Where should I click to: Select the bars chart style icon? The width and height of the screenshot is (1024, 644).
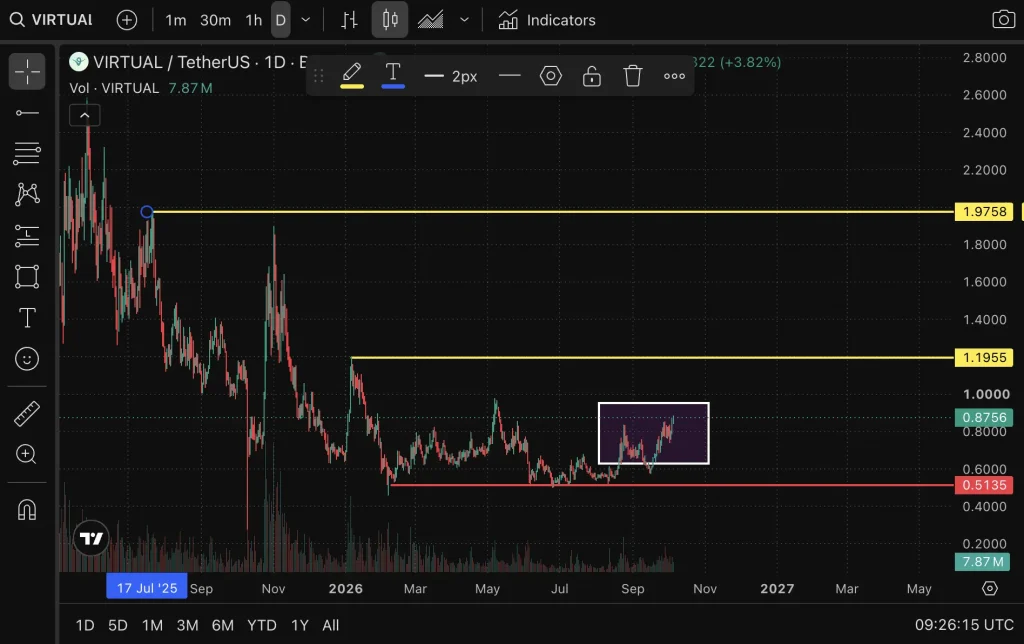pos(349,20)
